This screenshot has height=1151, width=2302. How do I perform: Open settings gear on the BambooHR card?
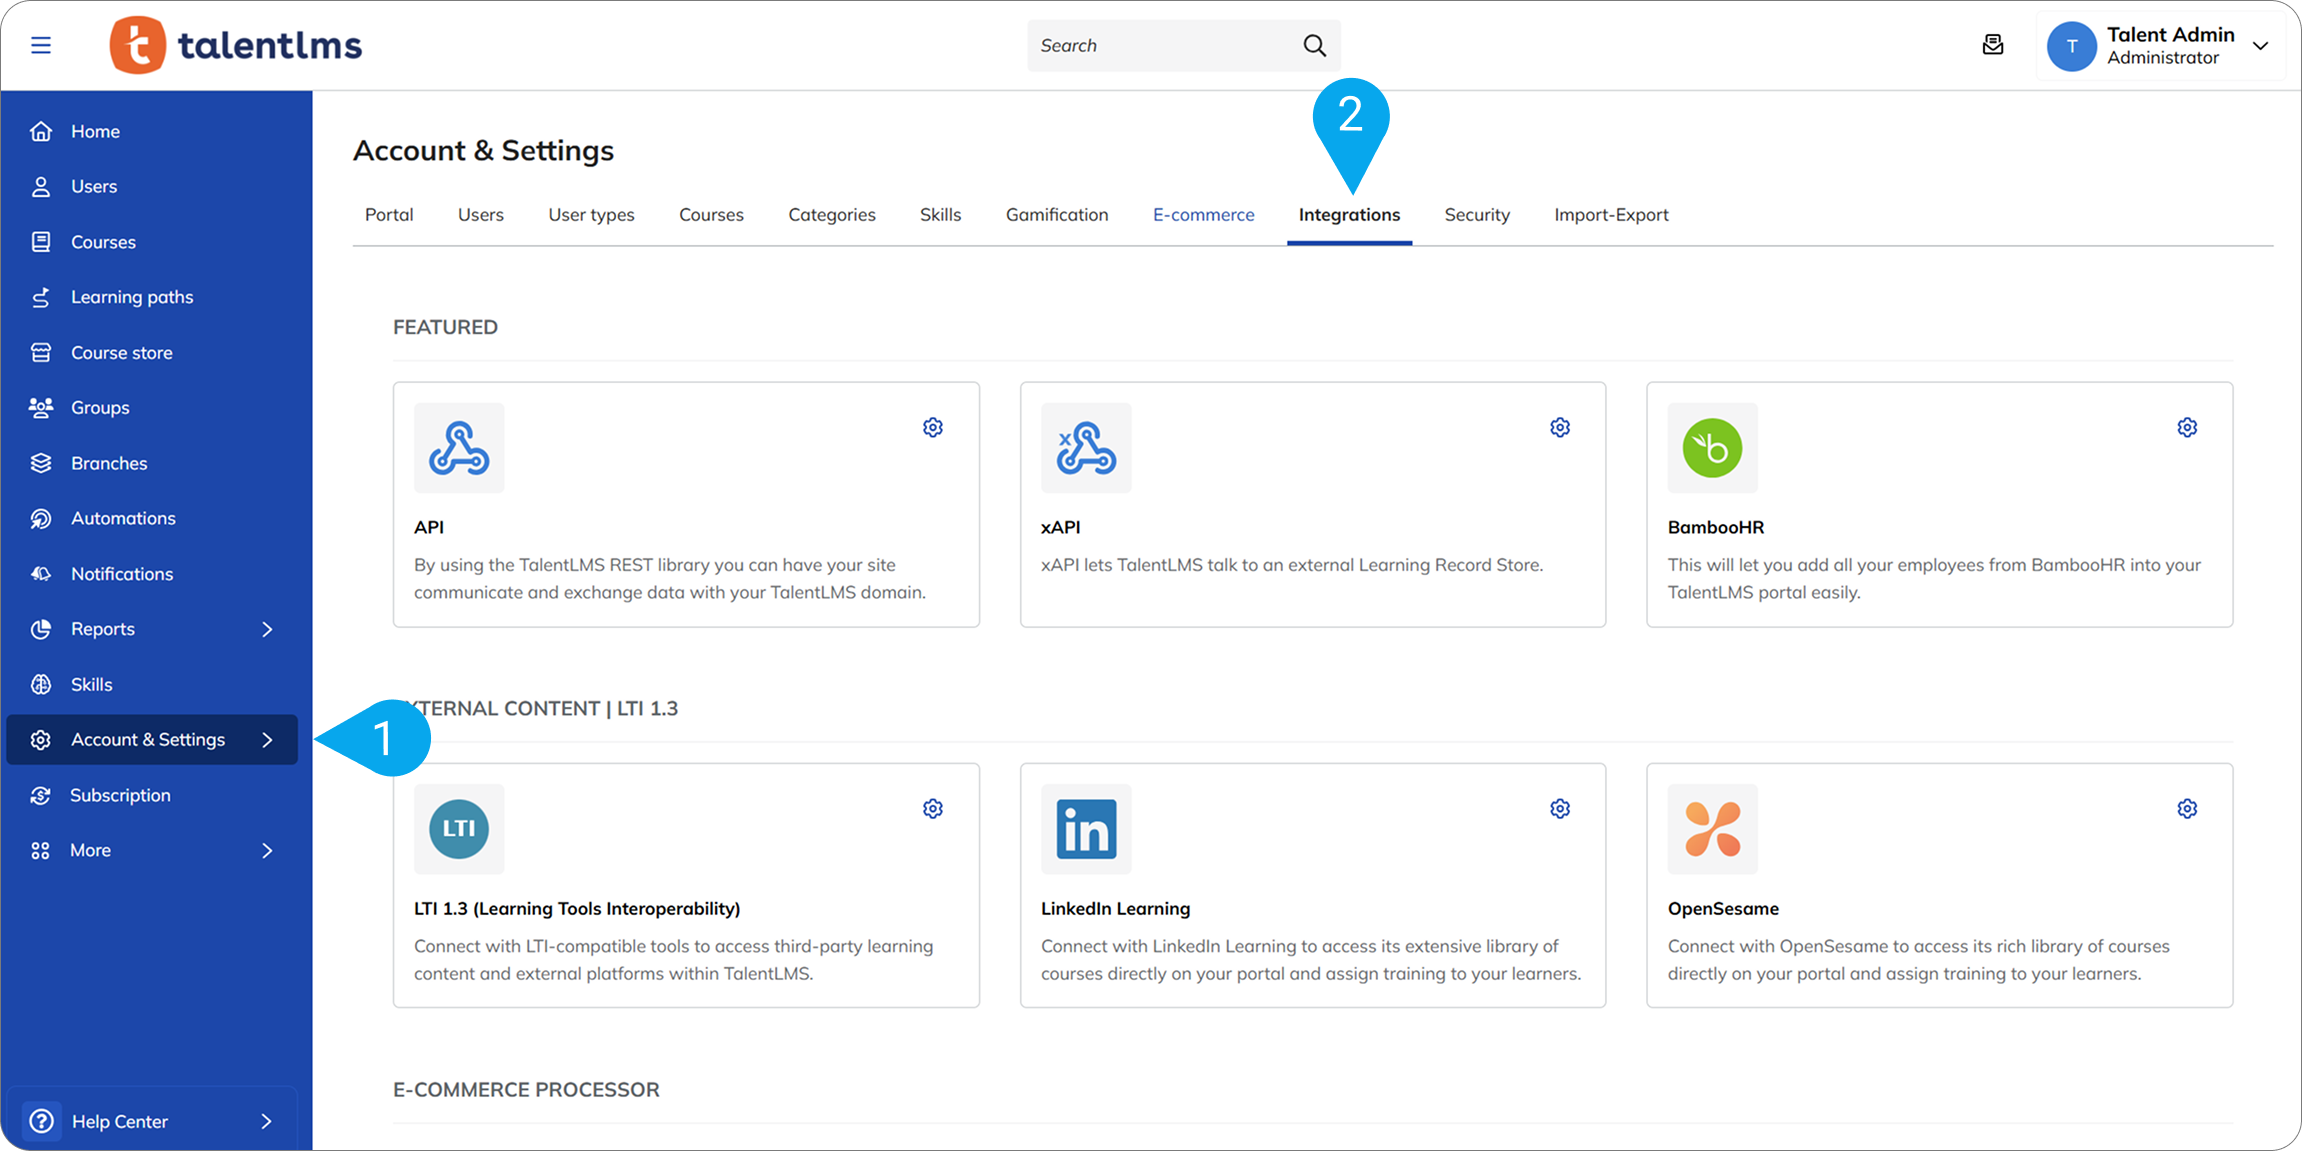pos(2186,427)
